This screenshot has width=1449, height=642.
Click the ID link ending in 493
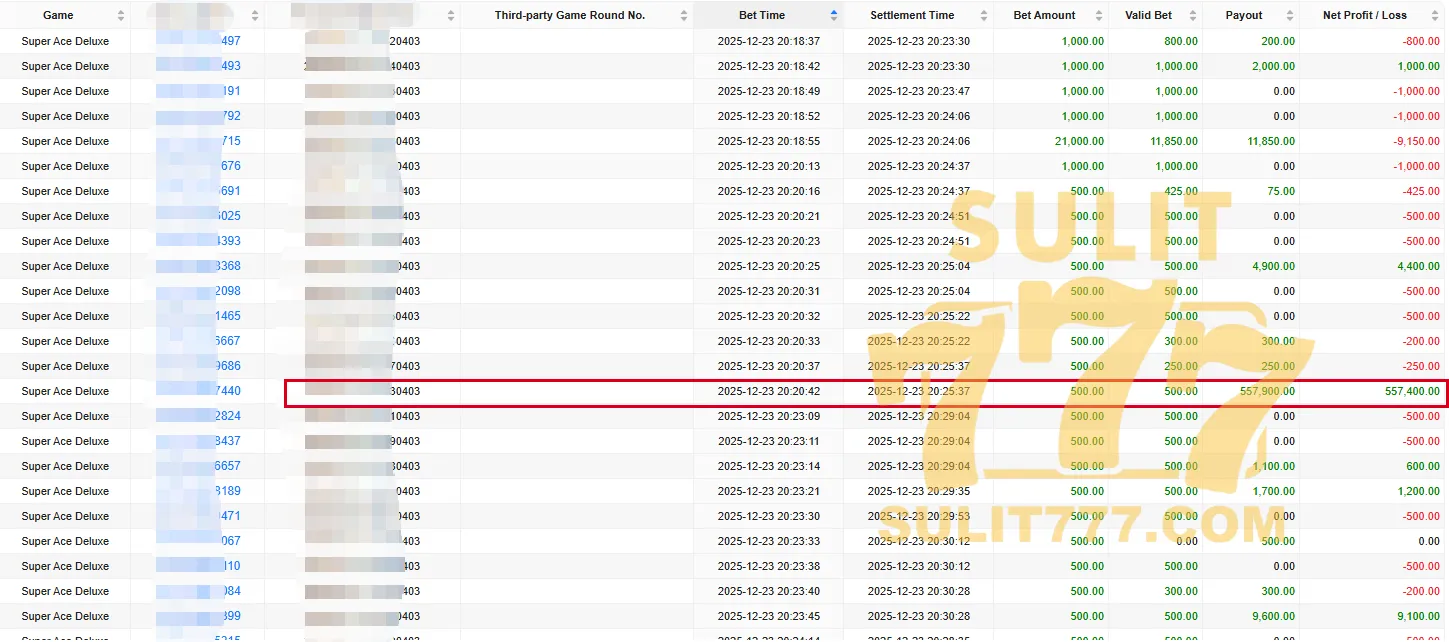coord(229,66)
